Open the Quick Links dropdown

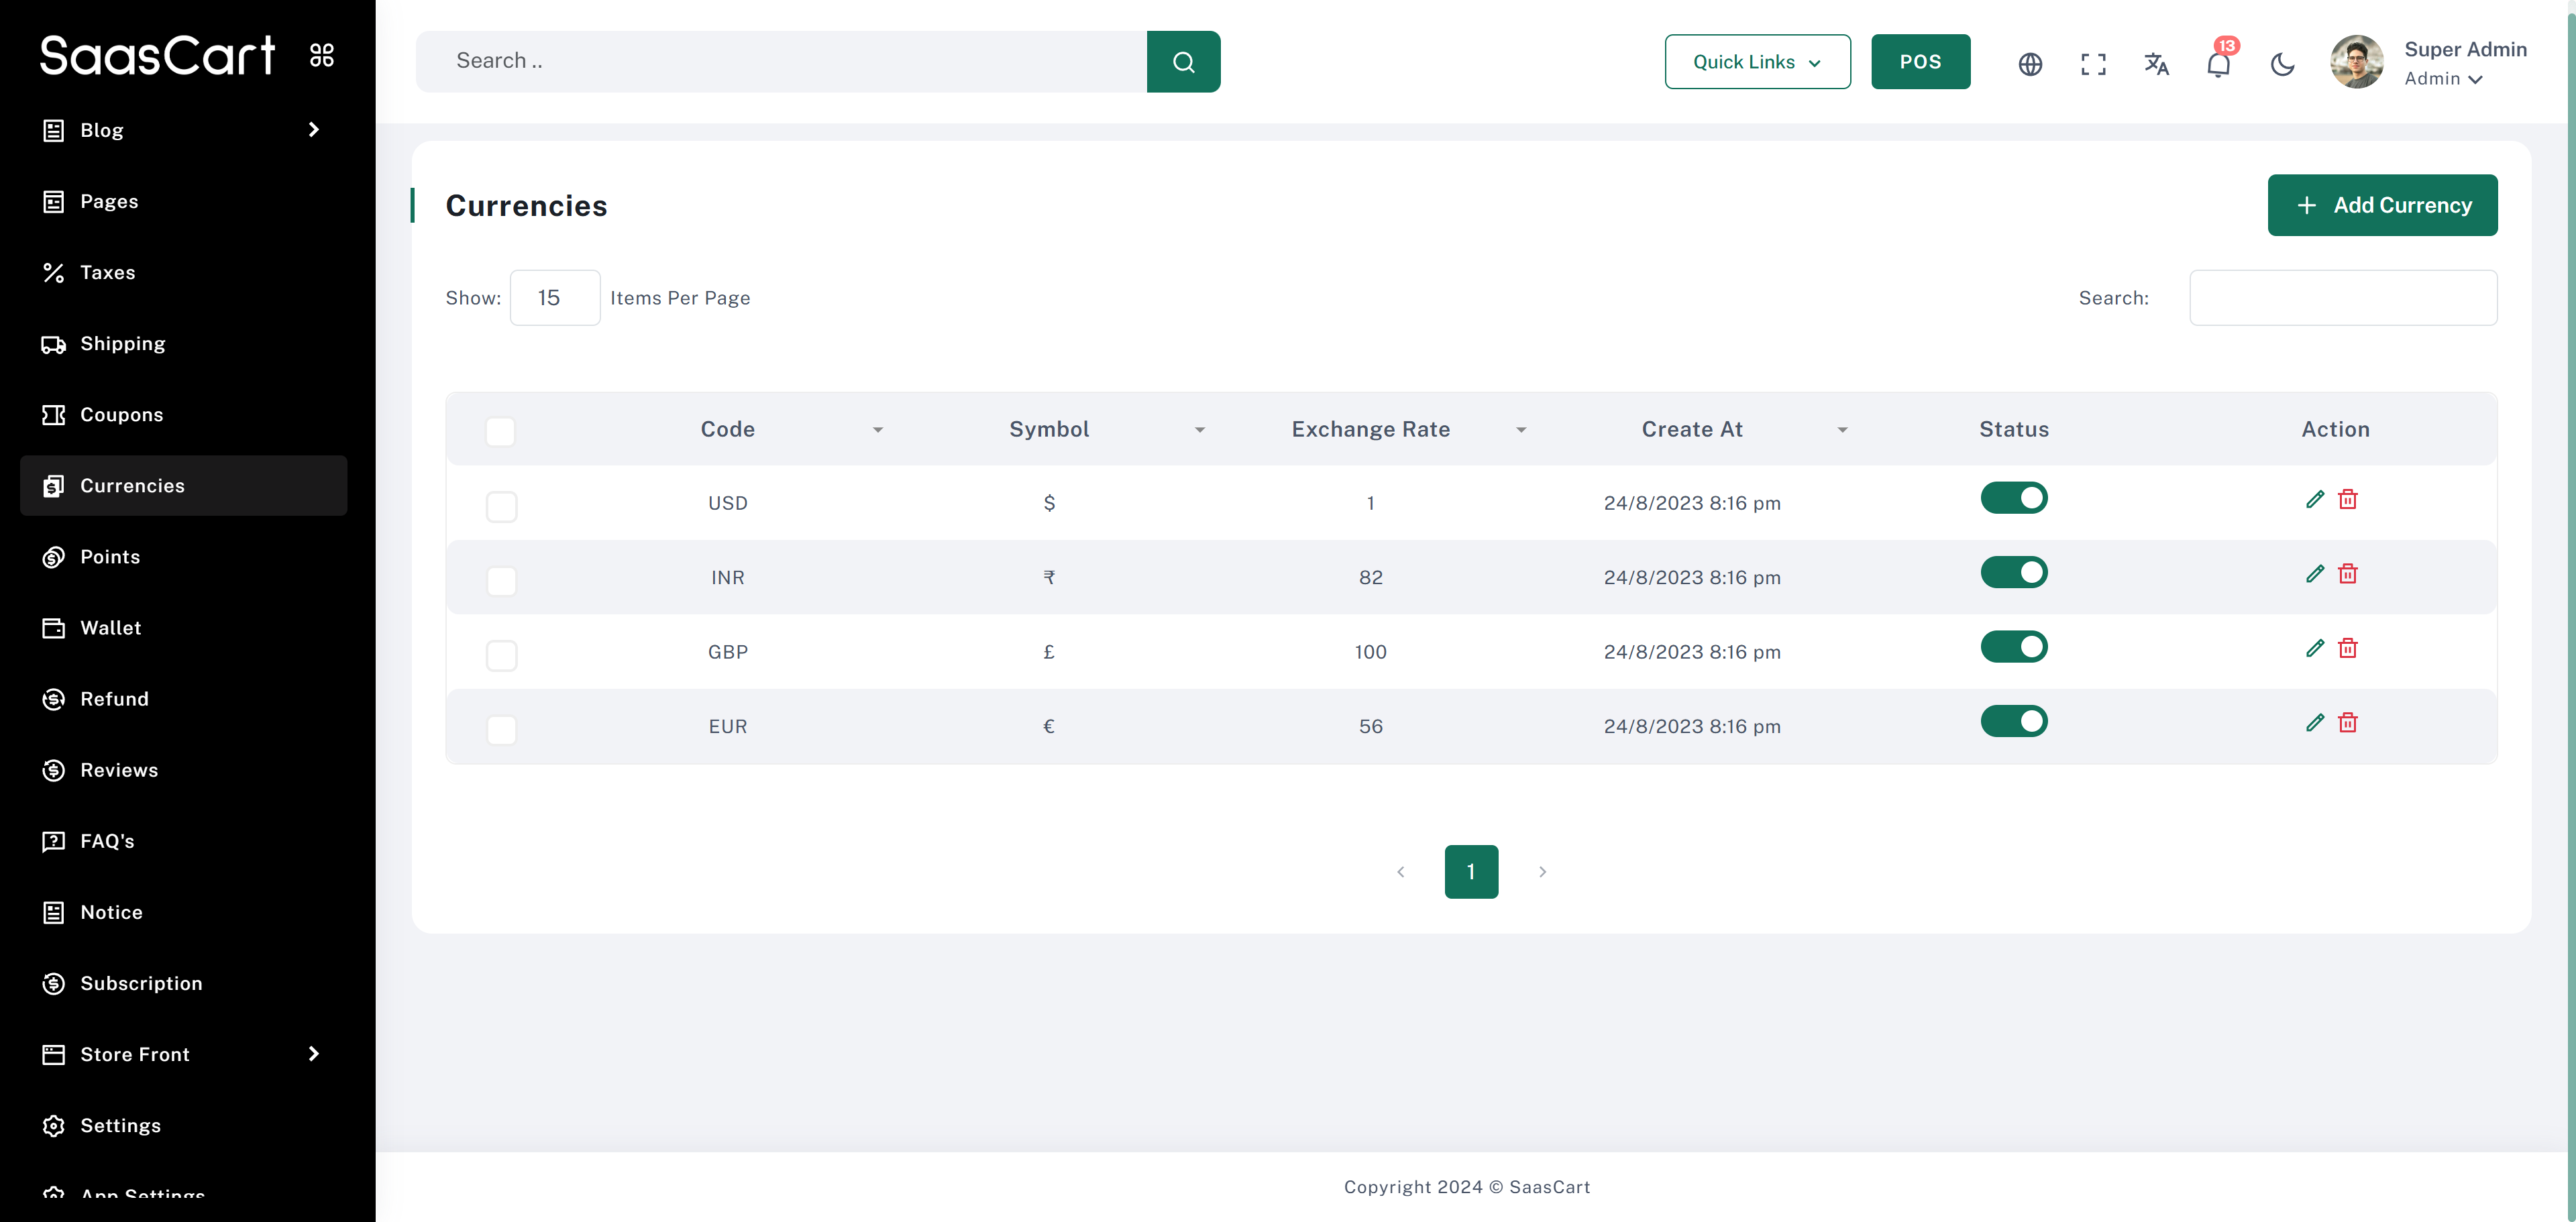coord(1757,62)
